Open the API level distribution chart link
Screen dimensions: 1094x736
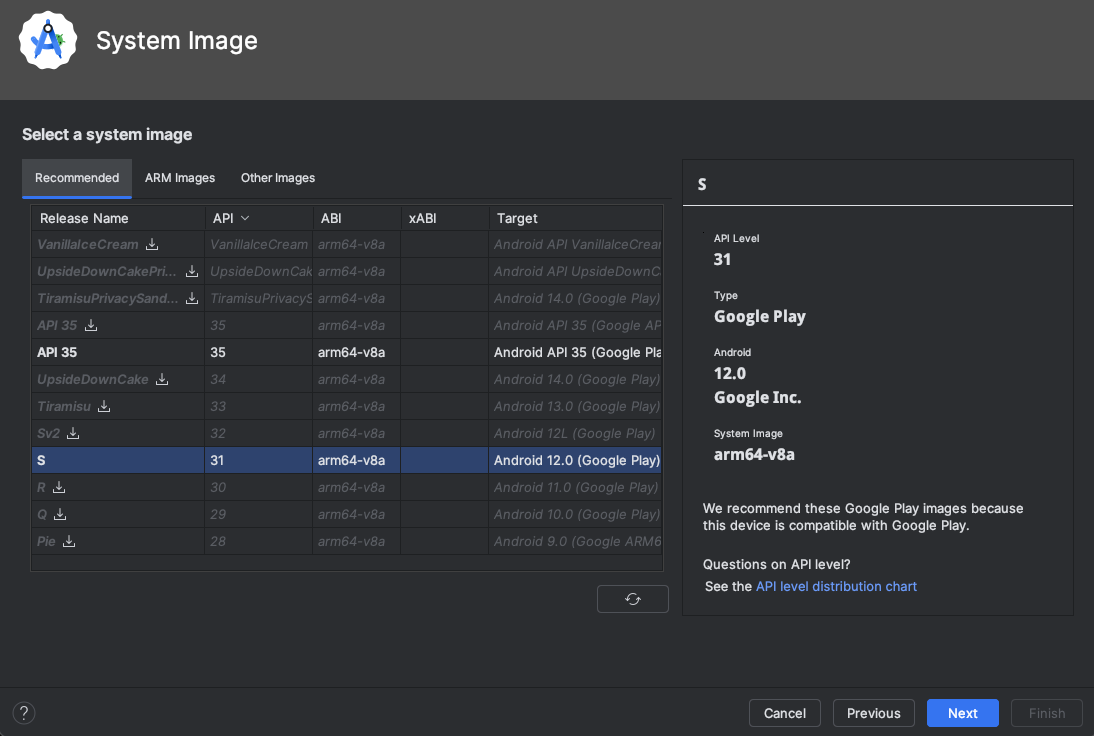pos(836,587)
